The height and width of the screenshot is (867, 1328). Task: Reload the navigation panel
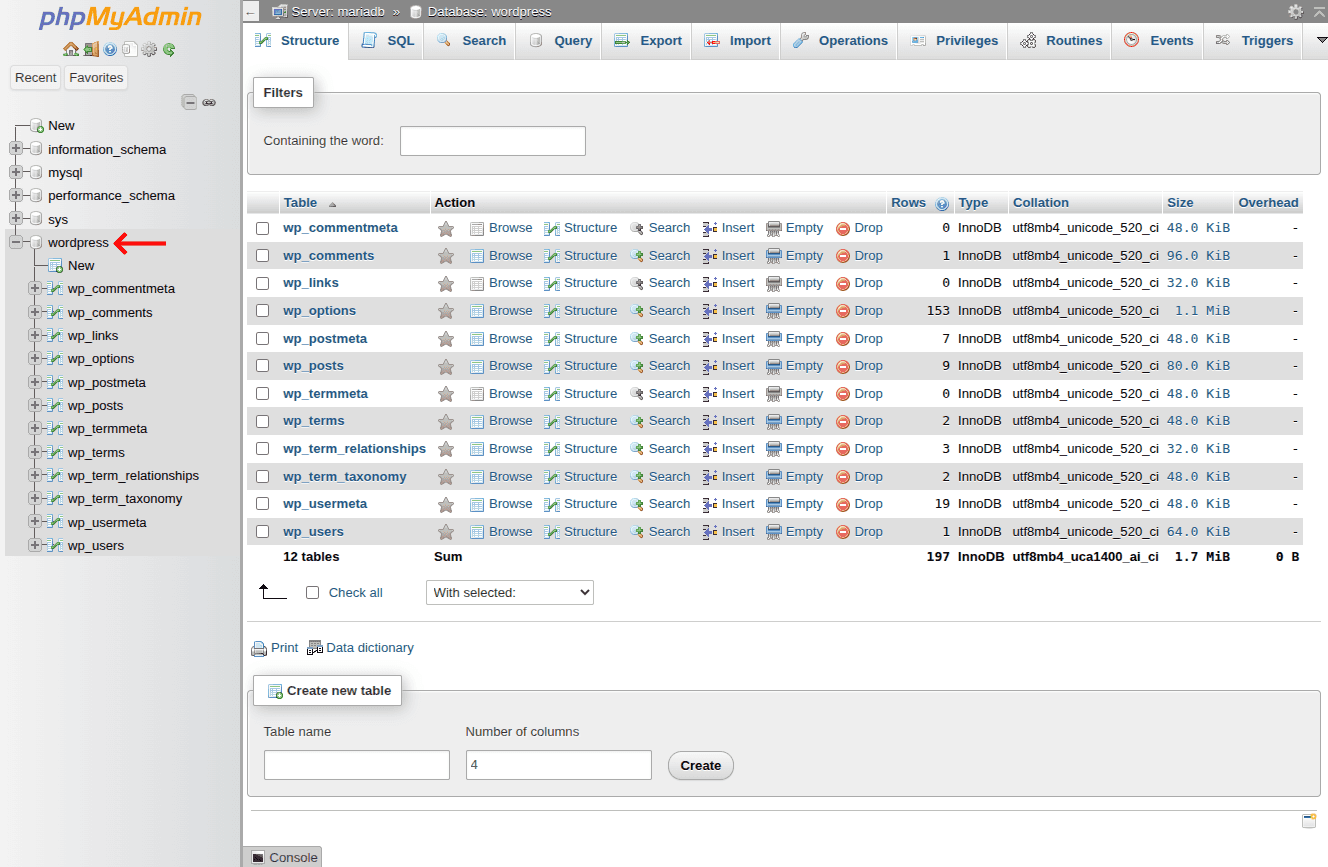pos(169,49)
